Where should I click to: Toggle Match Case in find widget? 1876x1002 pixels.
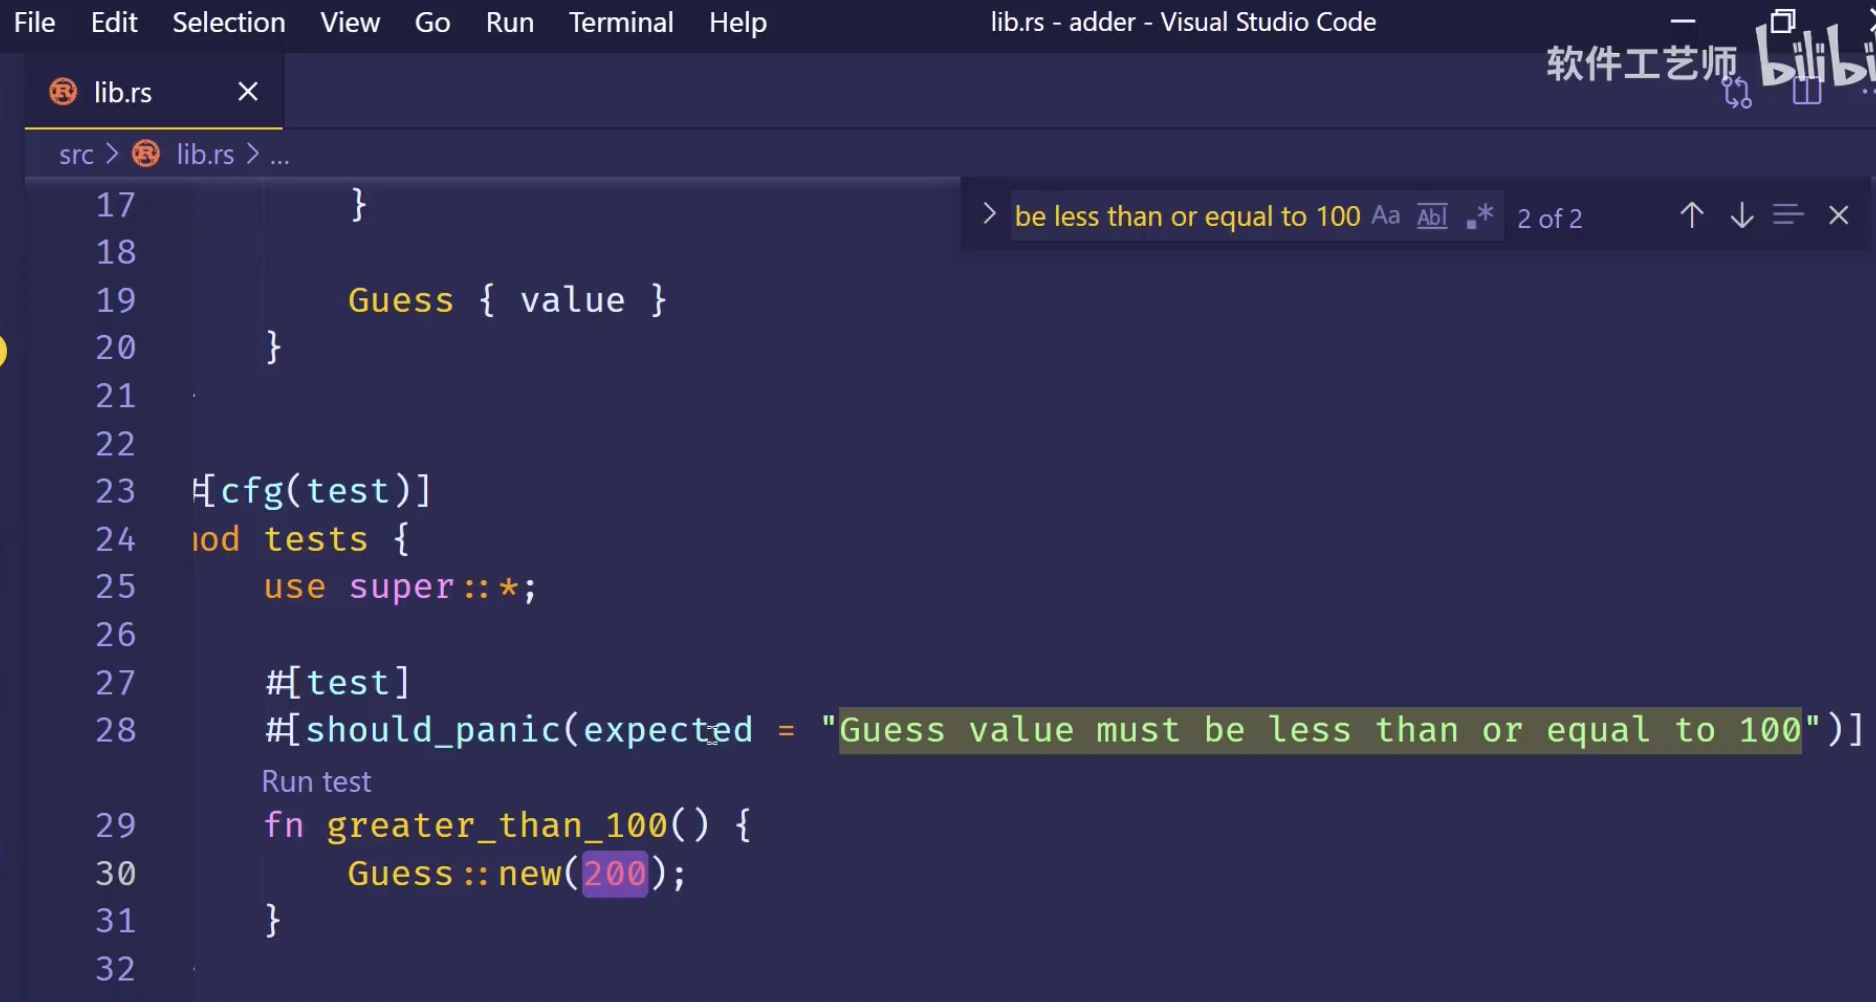[1385, 216]
